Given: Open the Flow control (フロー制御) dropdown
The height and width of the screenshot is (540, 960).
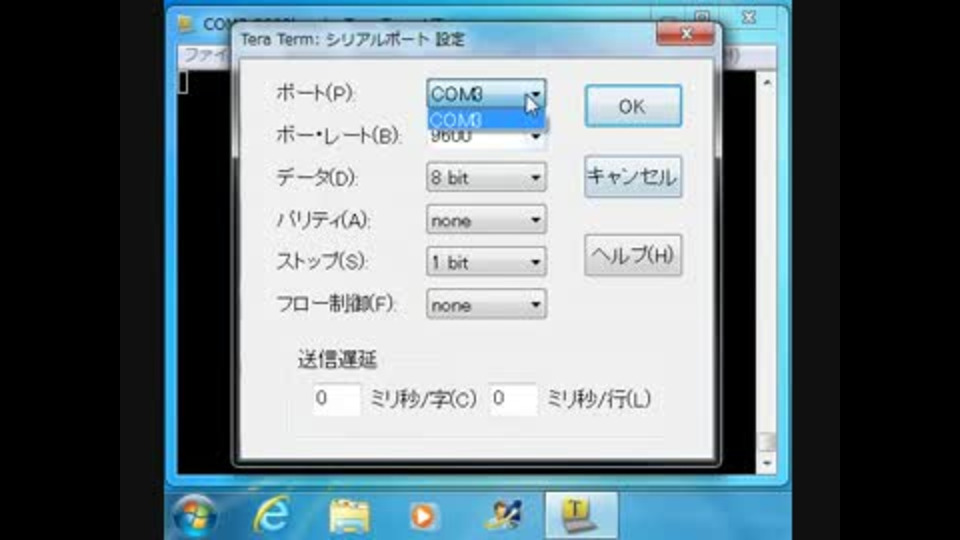Looking at the screenshot, I should 486,304.
